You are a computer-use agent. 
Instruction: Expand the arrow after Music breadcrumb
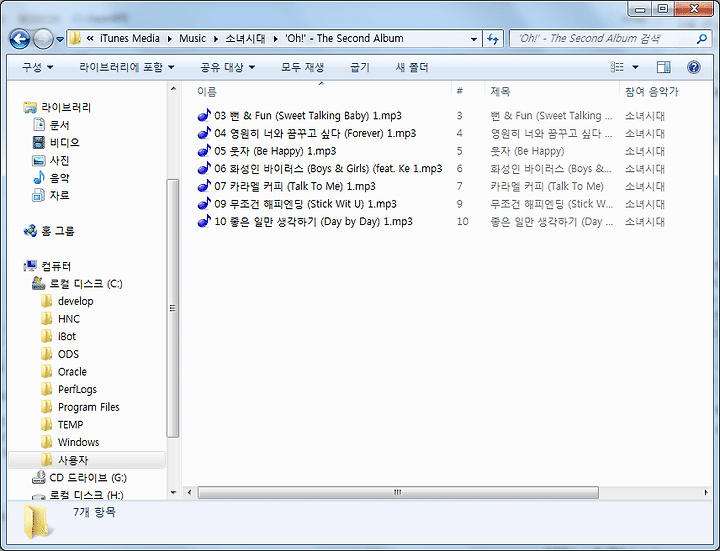215,39
